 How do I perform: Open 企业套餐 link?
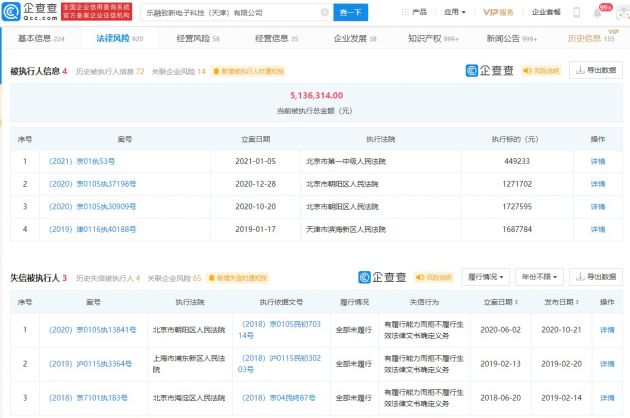pos(546,12)
